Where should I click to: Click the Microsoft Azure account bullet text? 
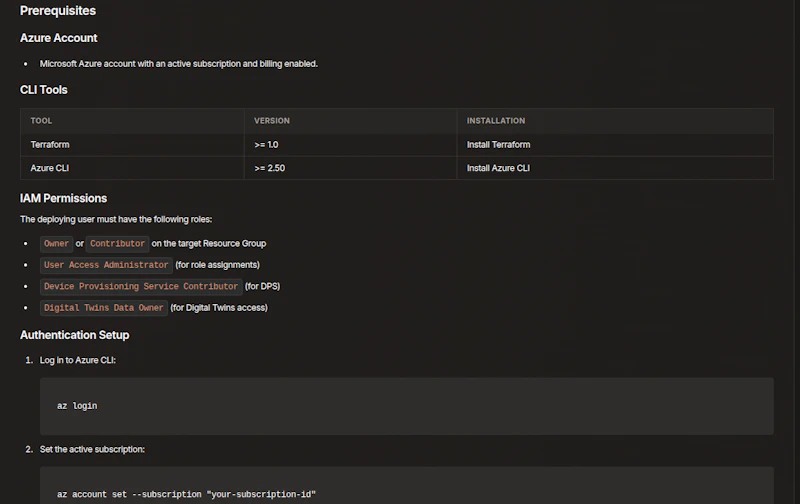pos(179,64)
